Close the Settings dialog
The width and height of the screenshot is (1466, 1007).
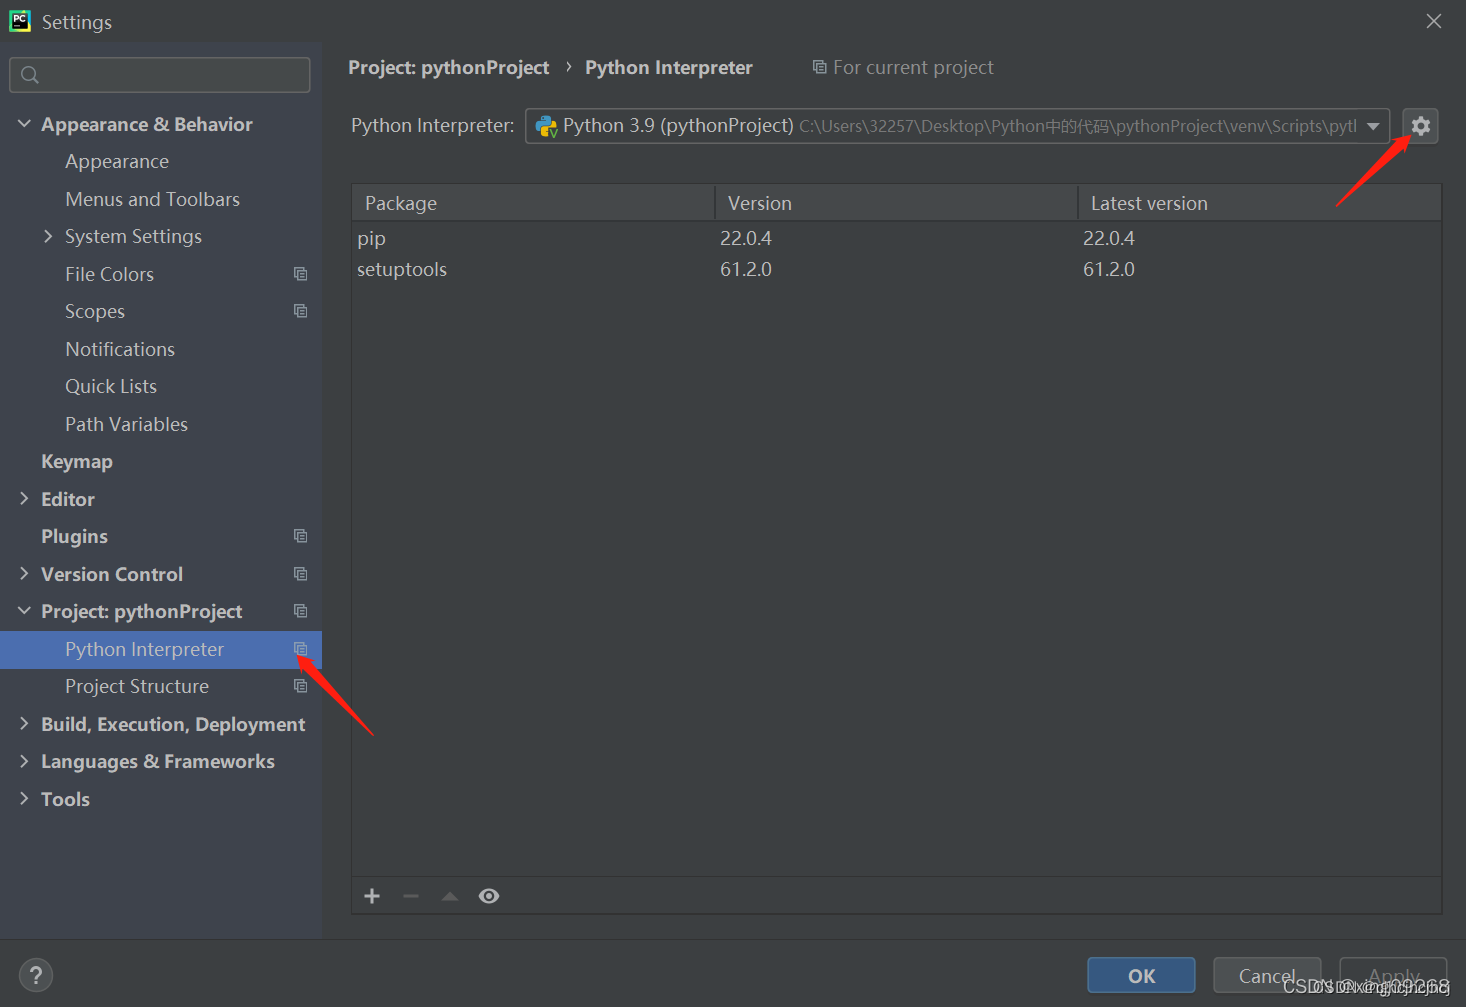tap(1434, 21)
